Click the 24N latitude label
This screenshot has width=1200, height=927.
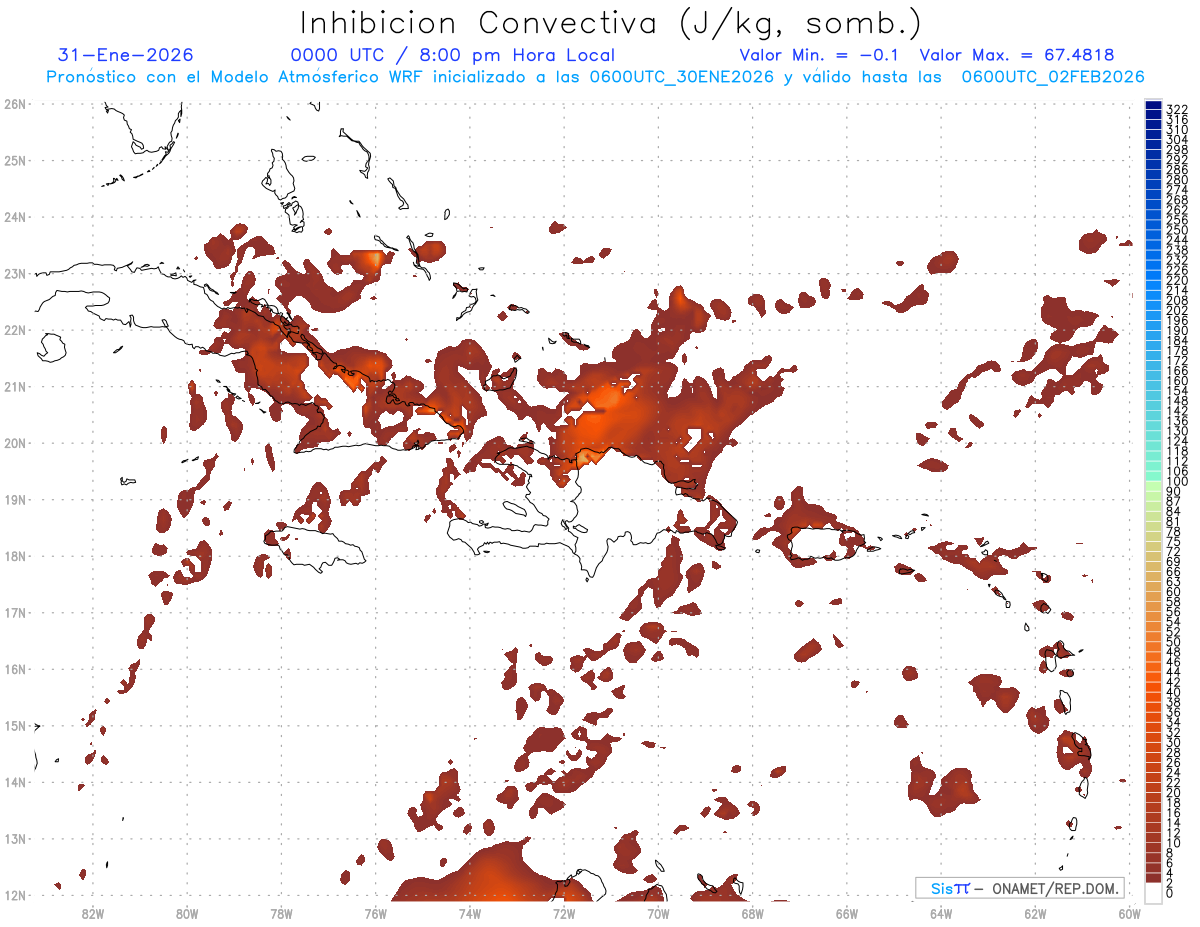coord(15,216)
